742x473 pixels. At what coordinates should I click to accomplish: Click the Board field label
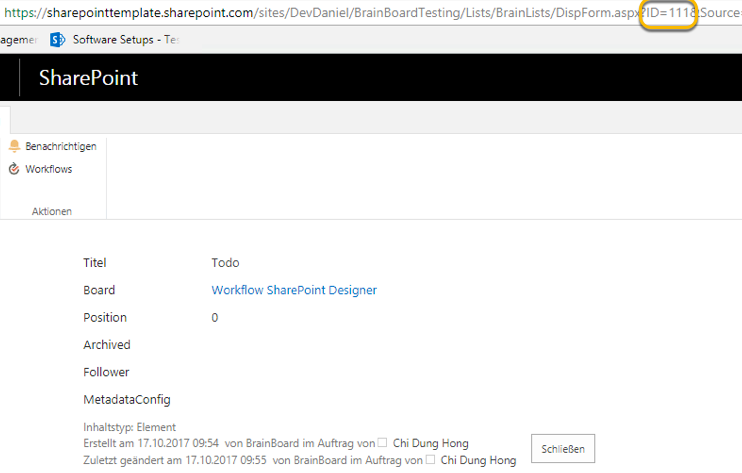[x=99, y=290]
